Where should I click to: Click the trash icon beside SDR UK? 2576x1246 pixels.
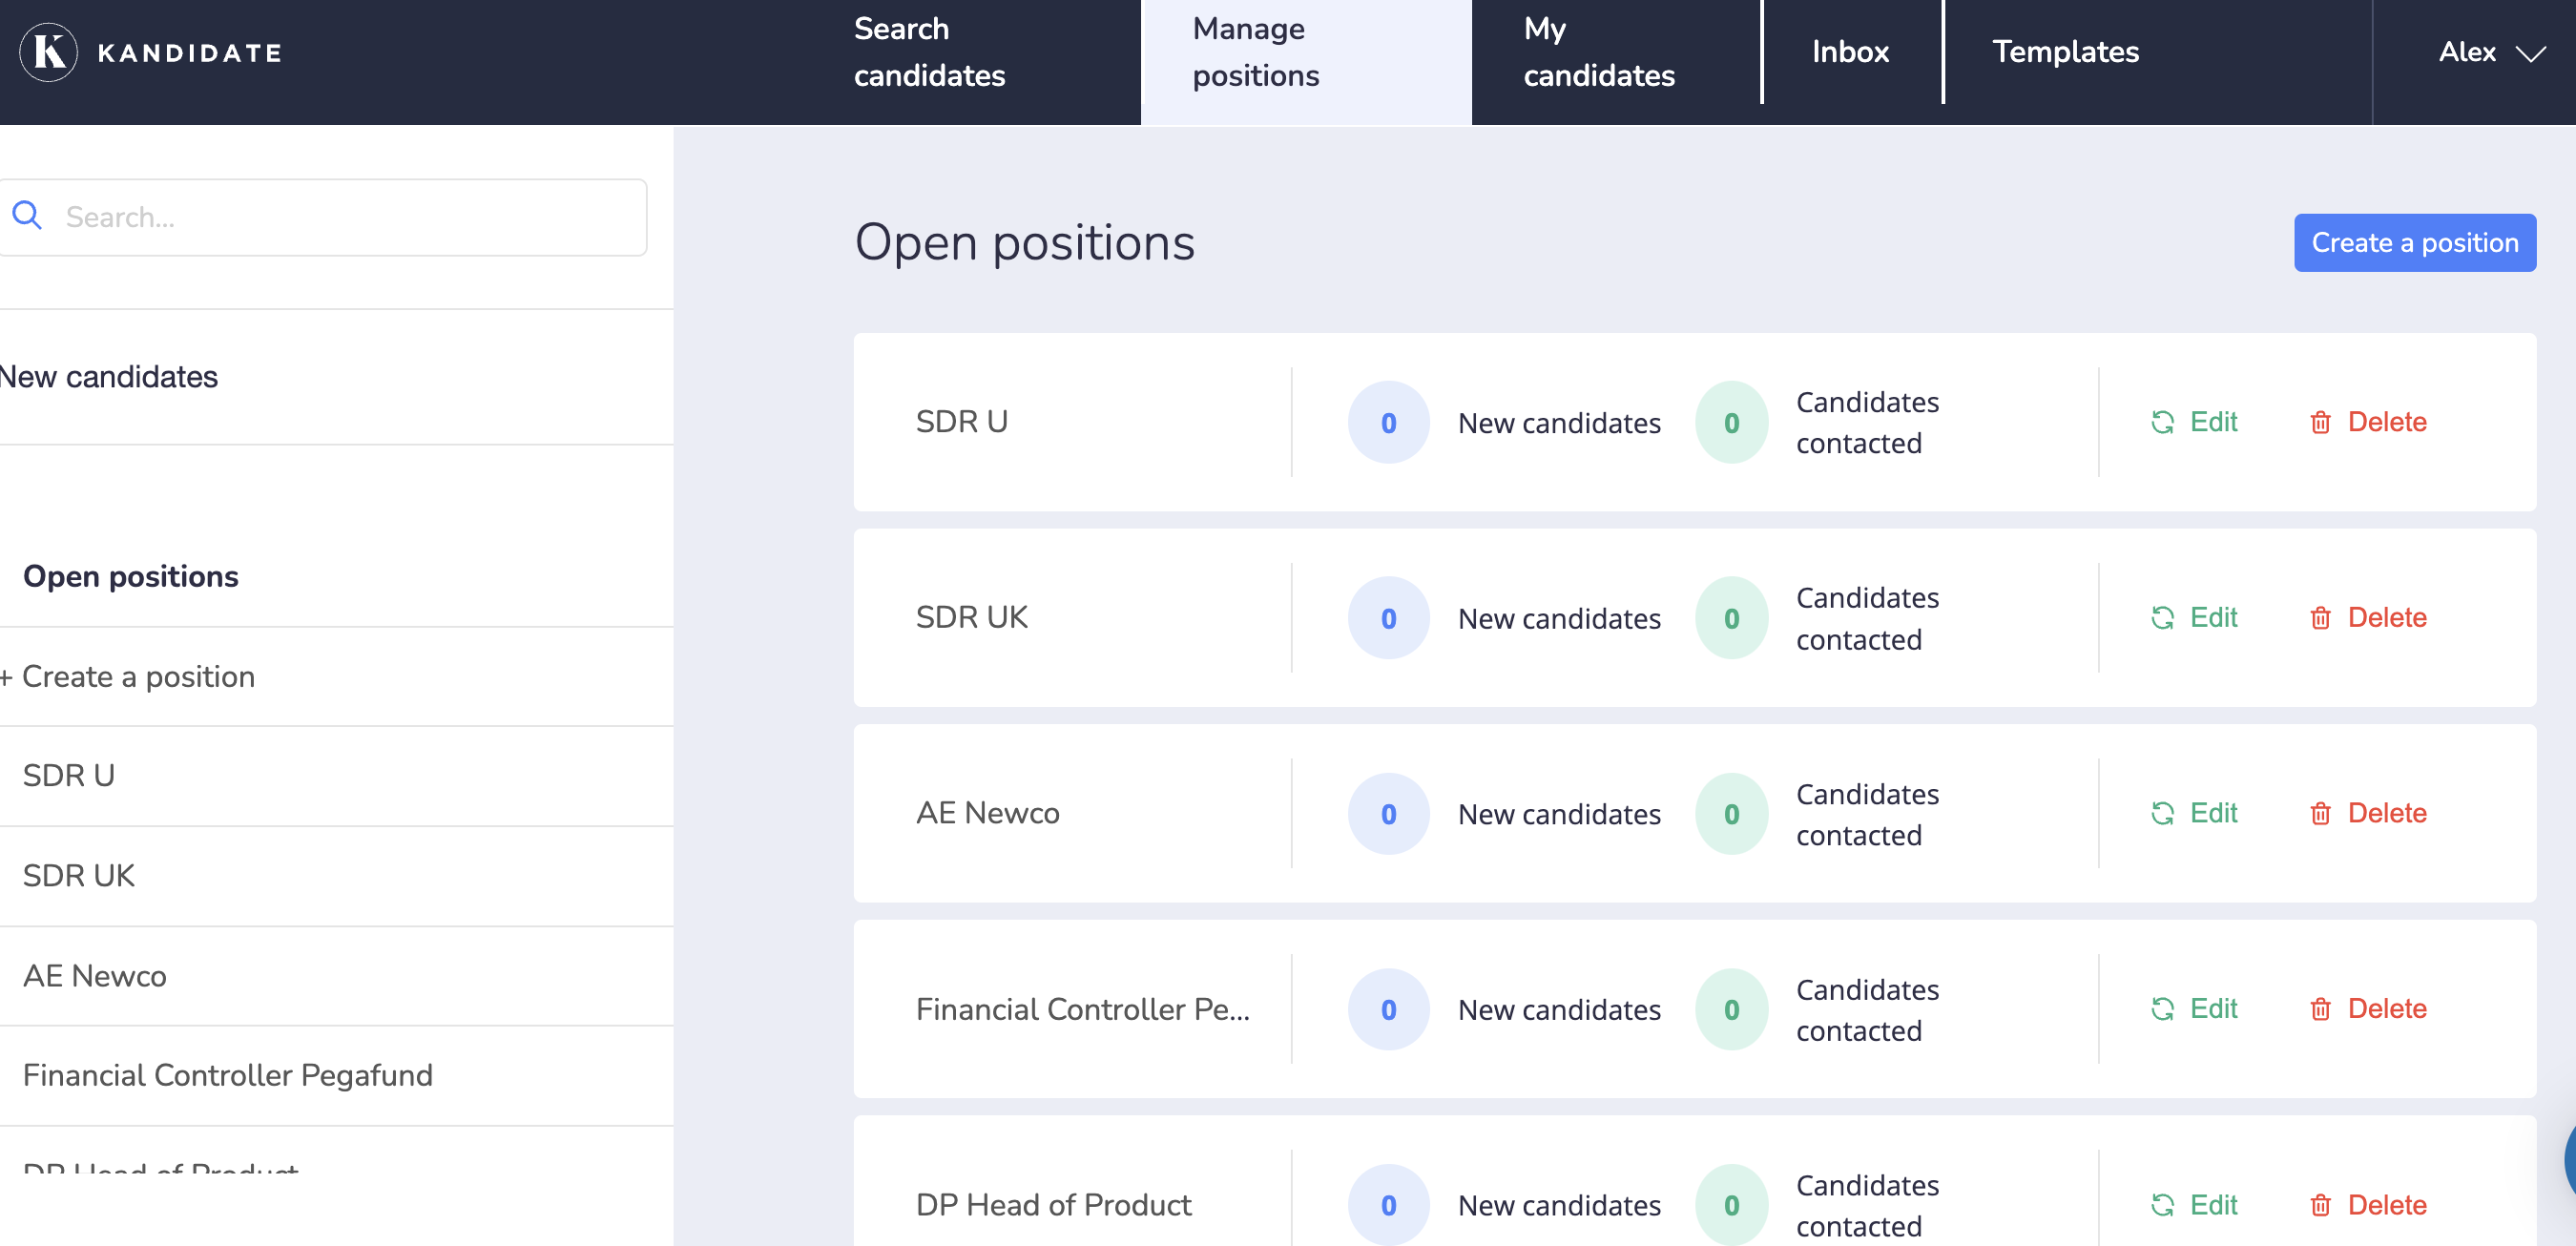tap(2320, 617)
